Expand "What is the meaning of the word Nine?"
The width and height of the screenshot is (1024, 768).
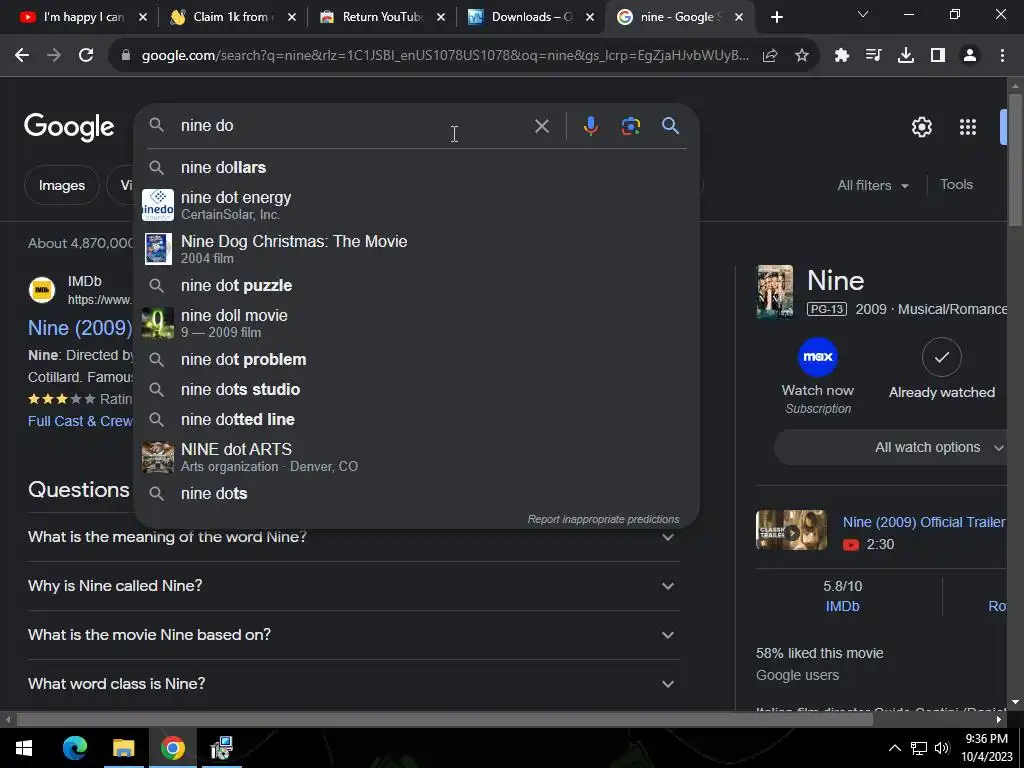tap(353, 537)
